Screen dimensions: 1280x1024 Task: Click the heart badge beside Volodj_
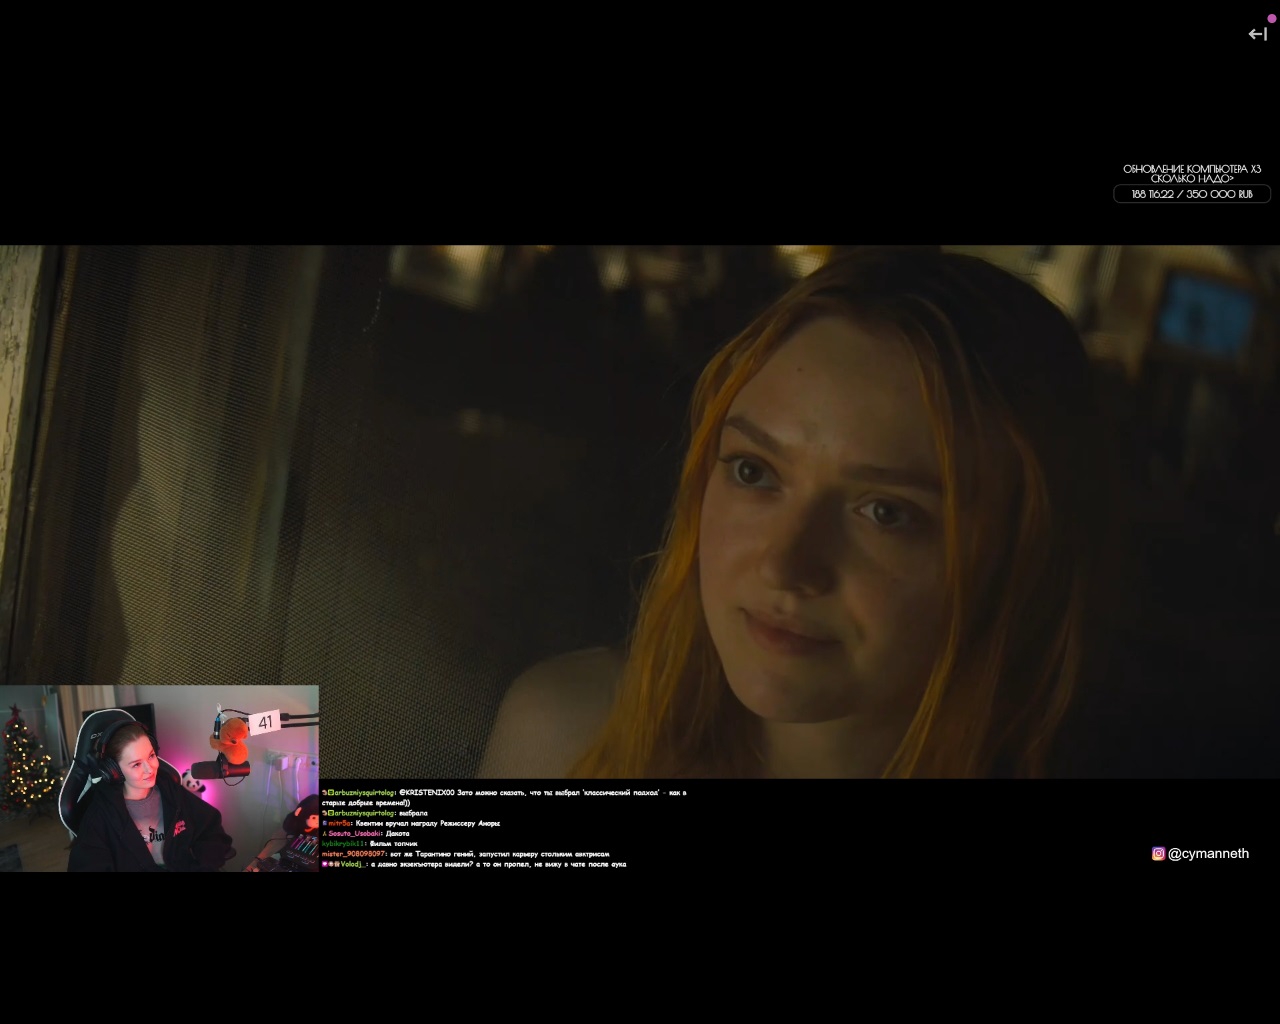(324, 864)
